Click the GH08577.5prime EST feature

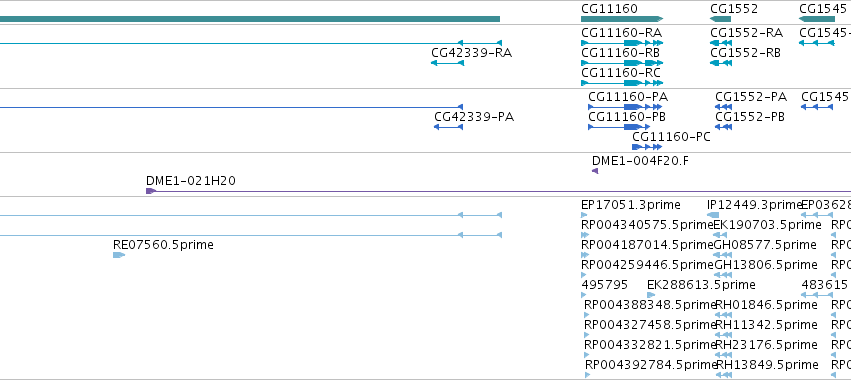pos(720,255)
